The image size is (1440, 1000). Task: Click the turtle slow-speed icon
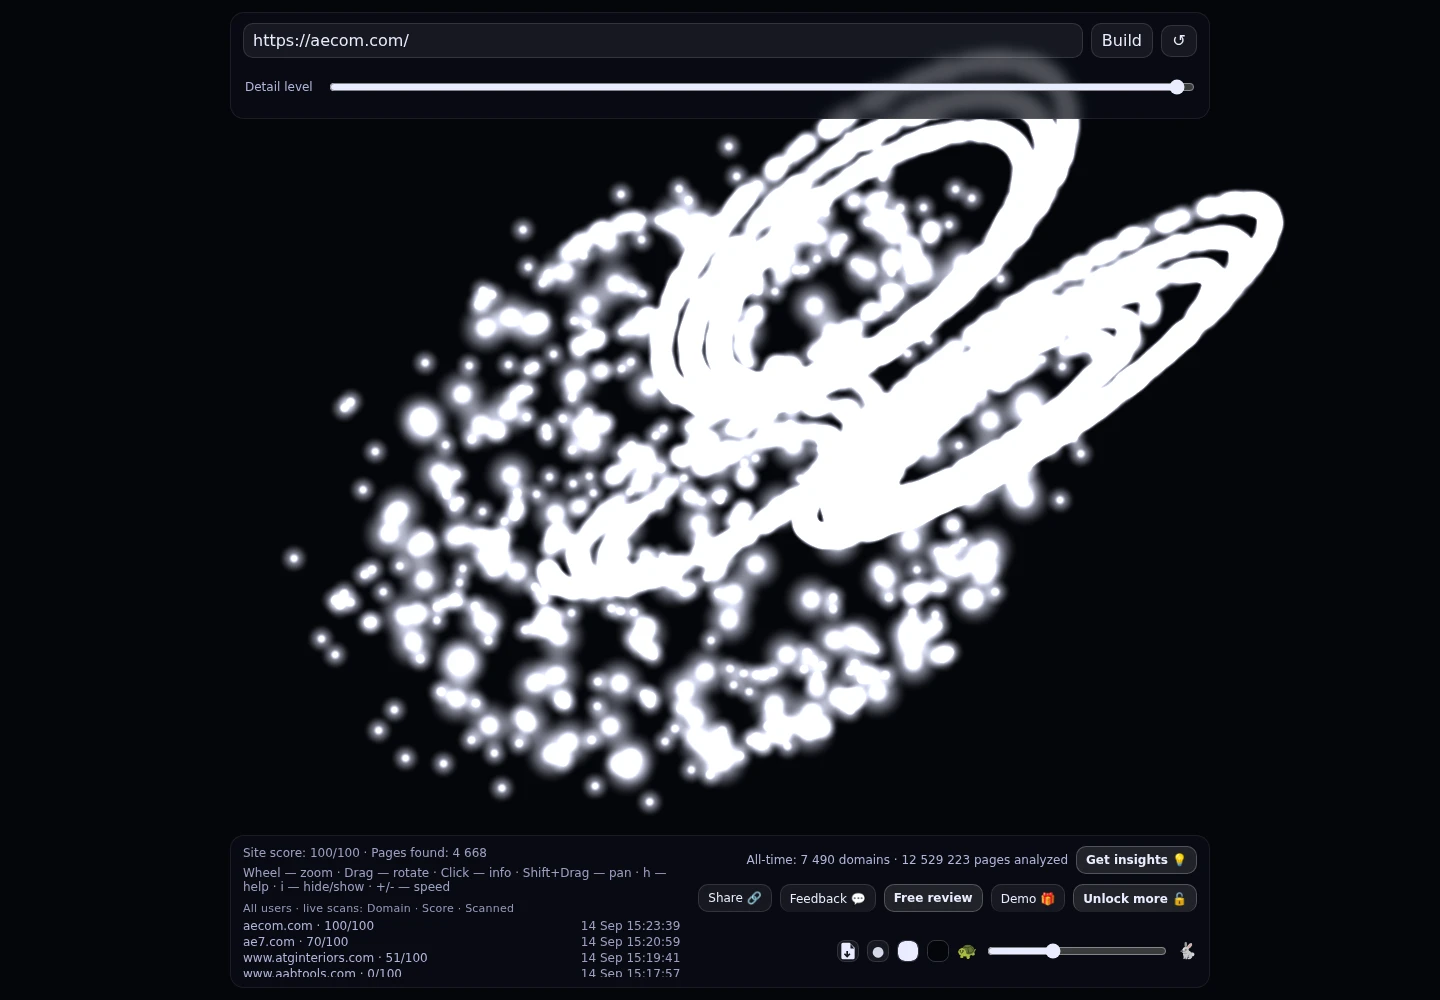(966, 951)
